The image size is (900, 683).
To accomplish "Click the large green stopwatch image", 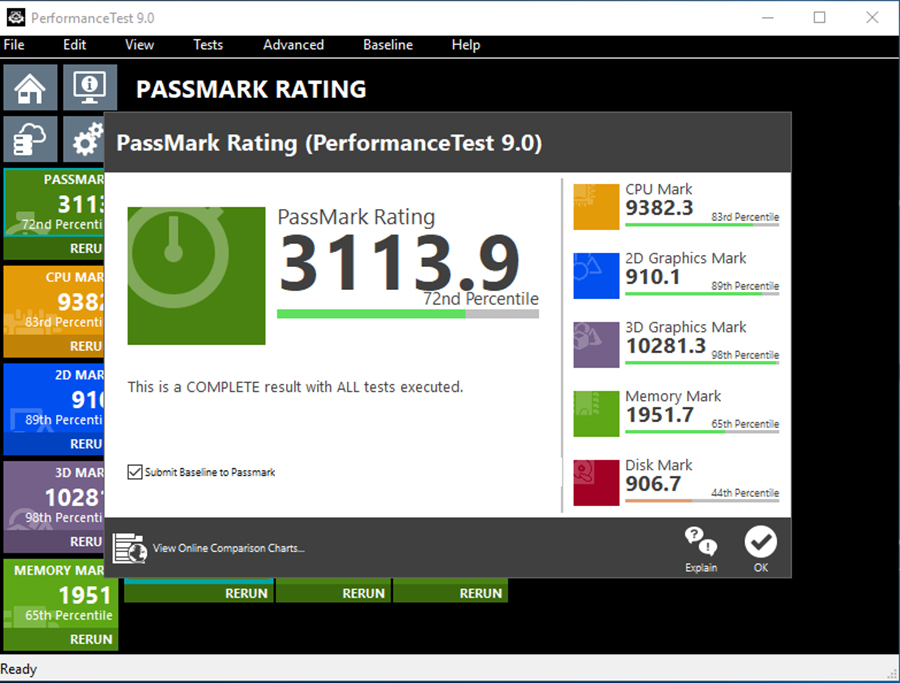I will (196, 276).
